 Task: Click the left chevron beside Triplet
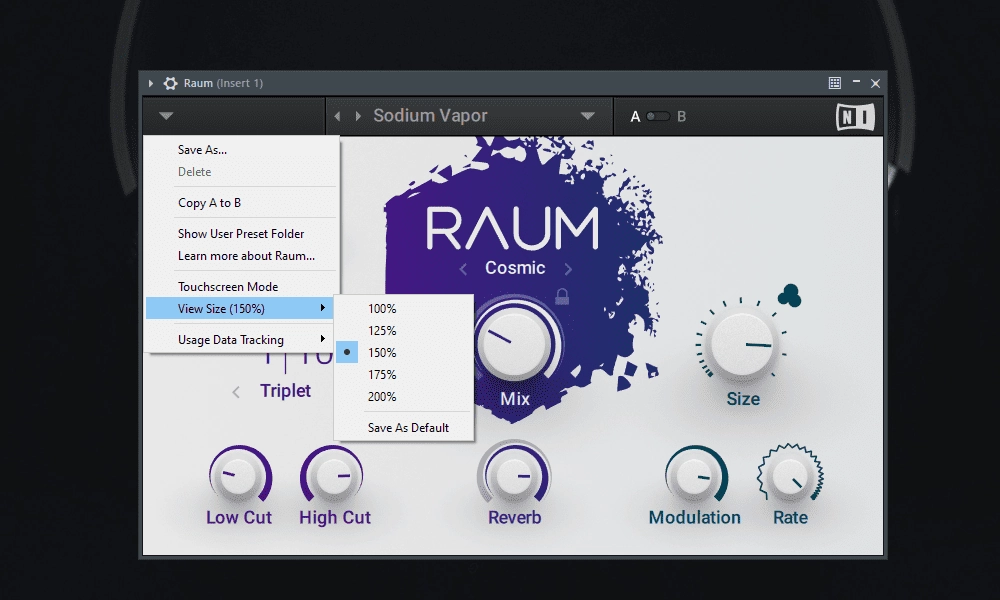(x=236, y=392)
